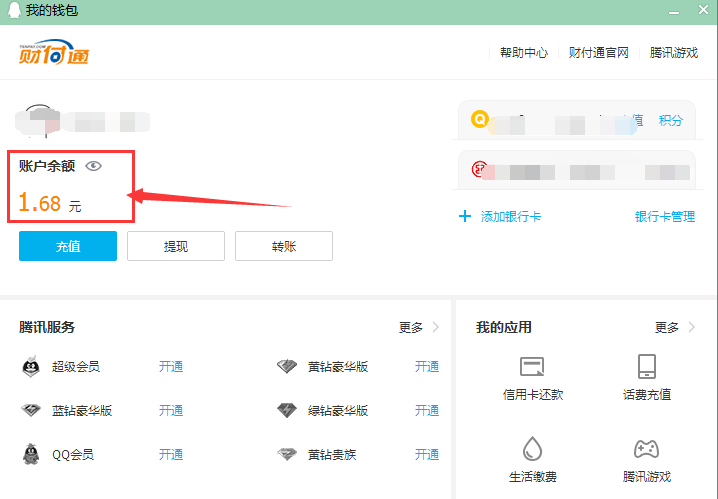Click the plus icon for adding bank card
This screenshot has width=718, height=499.
pos(465,216)
